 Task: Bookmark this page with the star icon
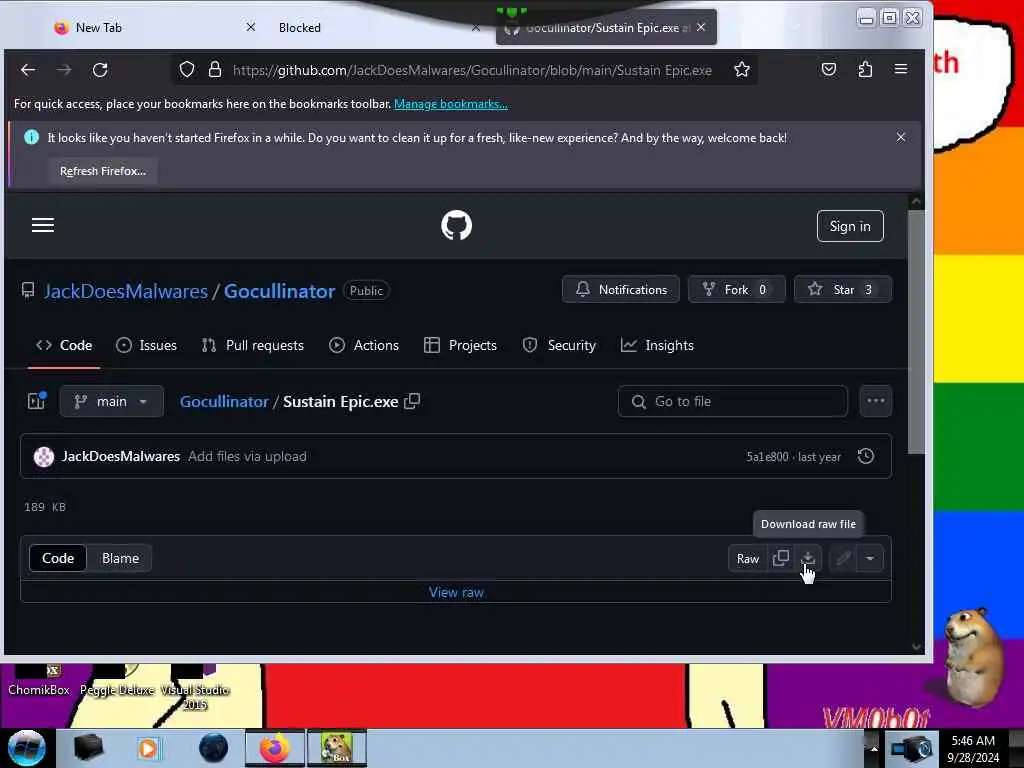coord(742,69)
